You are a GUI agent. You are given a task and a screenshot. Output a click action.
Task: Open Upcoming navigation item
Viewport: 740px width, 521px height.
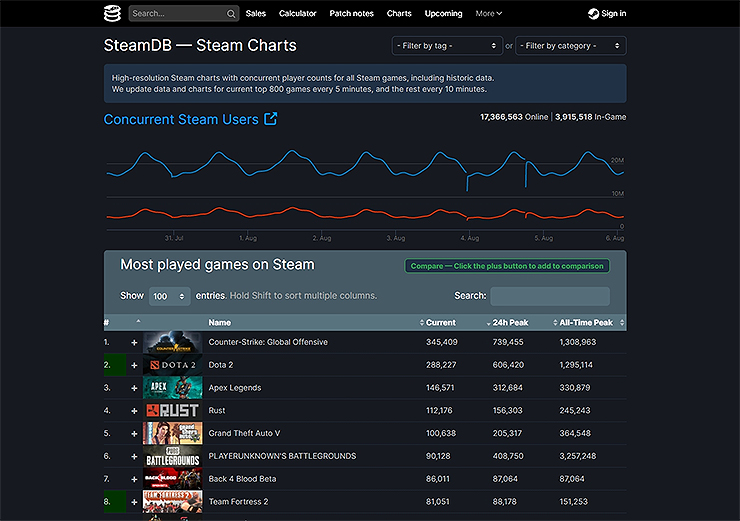(444, 14)
